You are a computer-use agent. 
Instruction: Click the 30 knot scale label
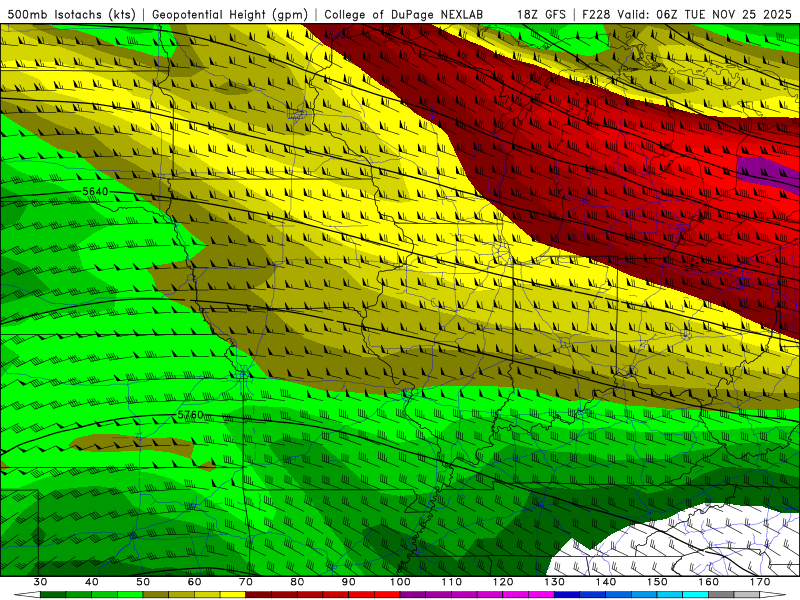coord(40,582)
